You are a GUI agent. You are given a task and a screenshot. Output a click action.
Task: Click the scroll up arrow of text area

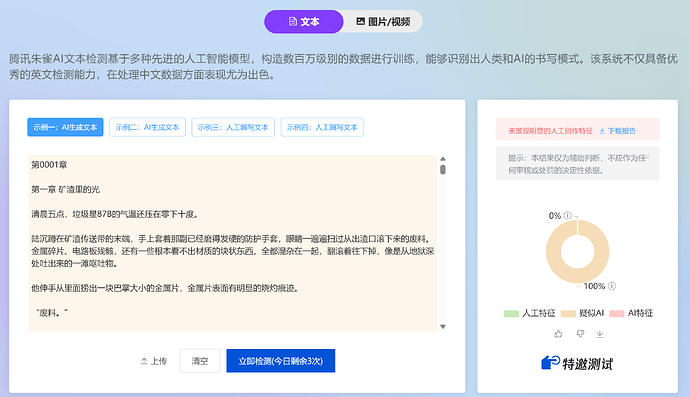pos(443,158)
